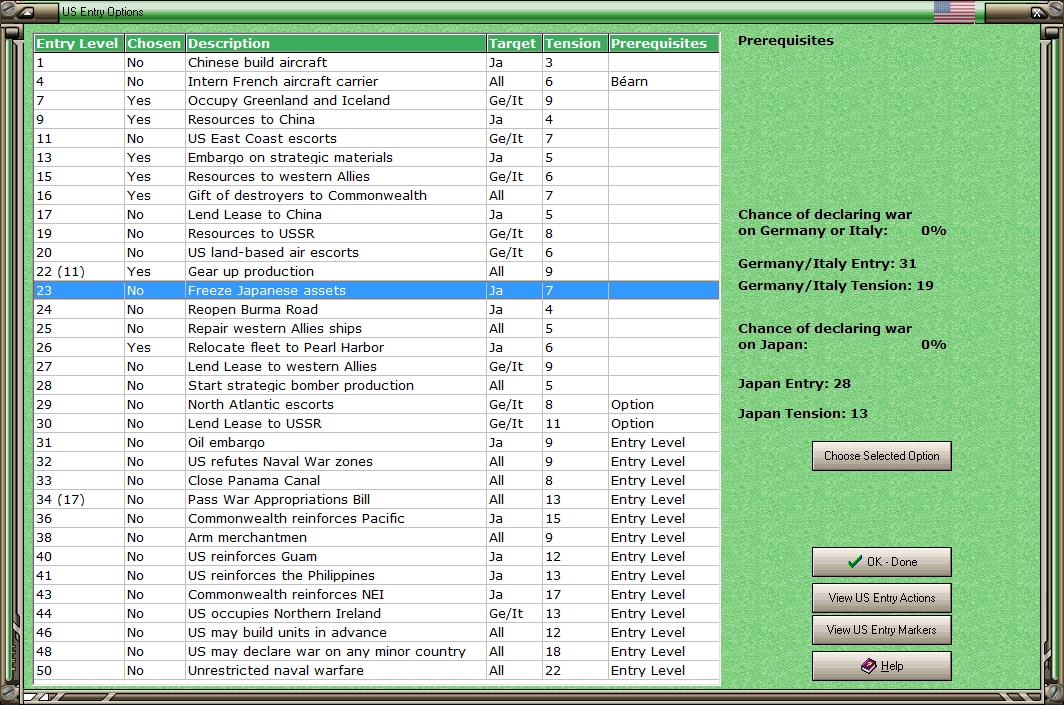Select Reopen Burma Road option

click(377, 309)
